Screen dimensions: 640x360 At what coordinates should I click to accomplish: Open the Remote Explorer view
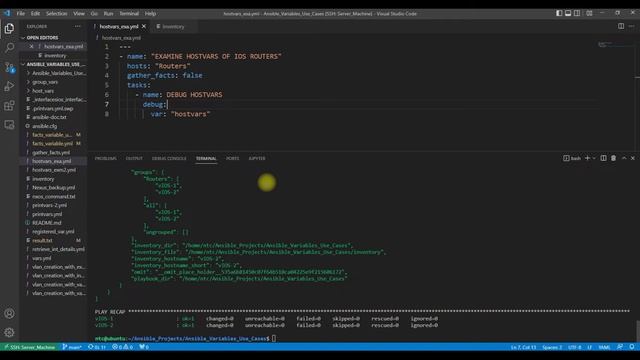9,125
